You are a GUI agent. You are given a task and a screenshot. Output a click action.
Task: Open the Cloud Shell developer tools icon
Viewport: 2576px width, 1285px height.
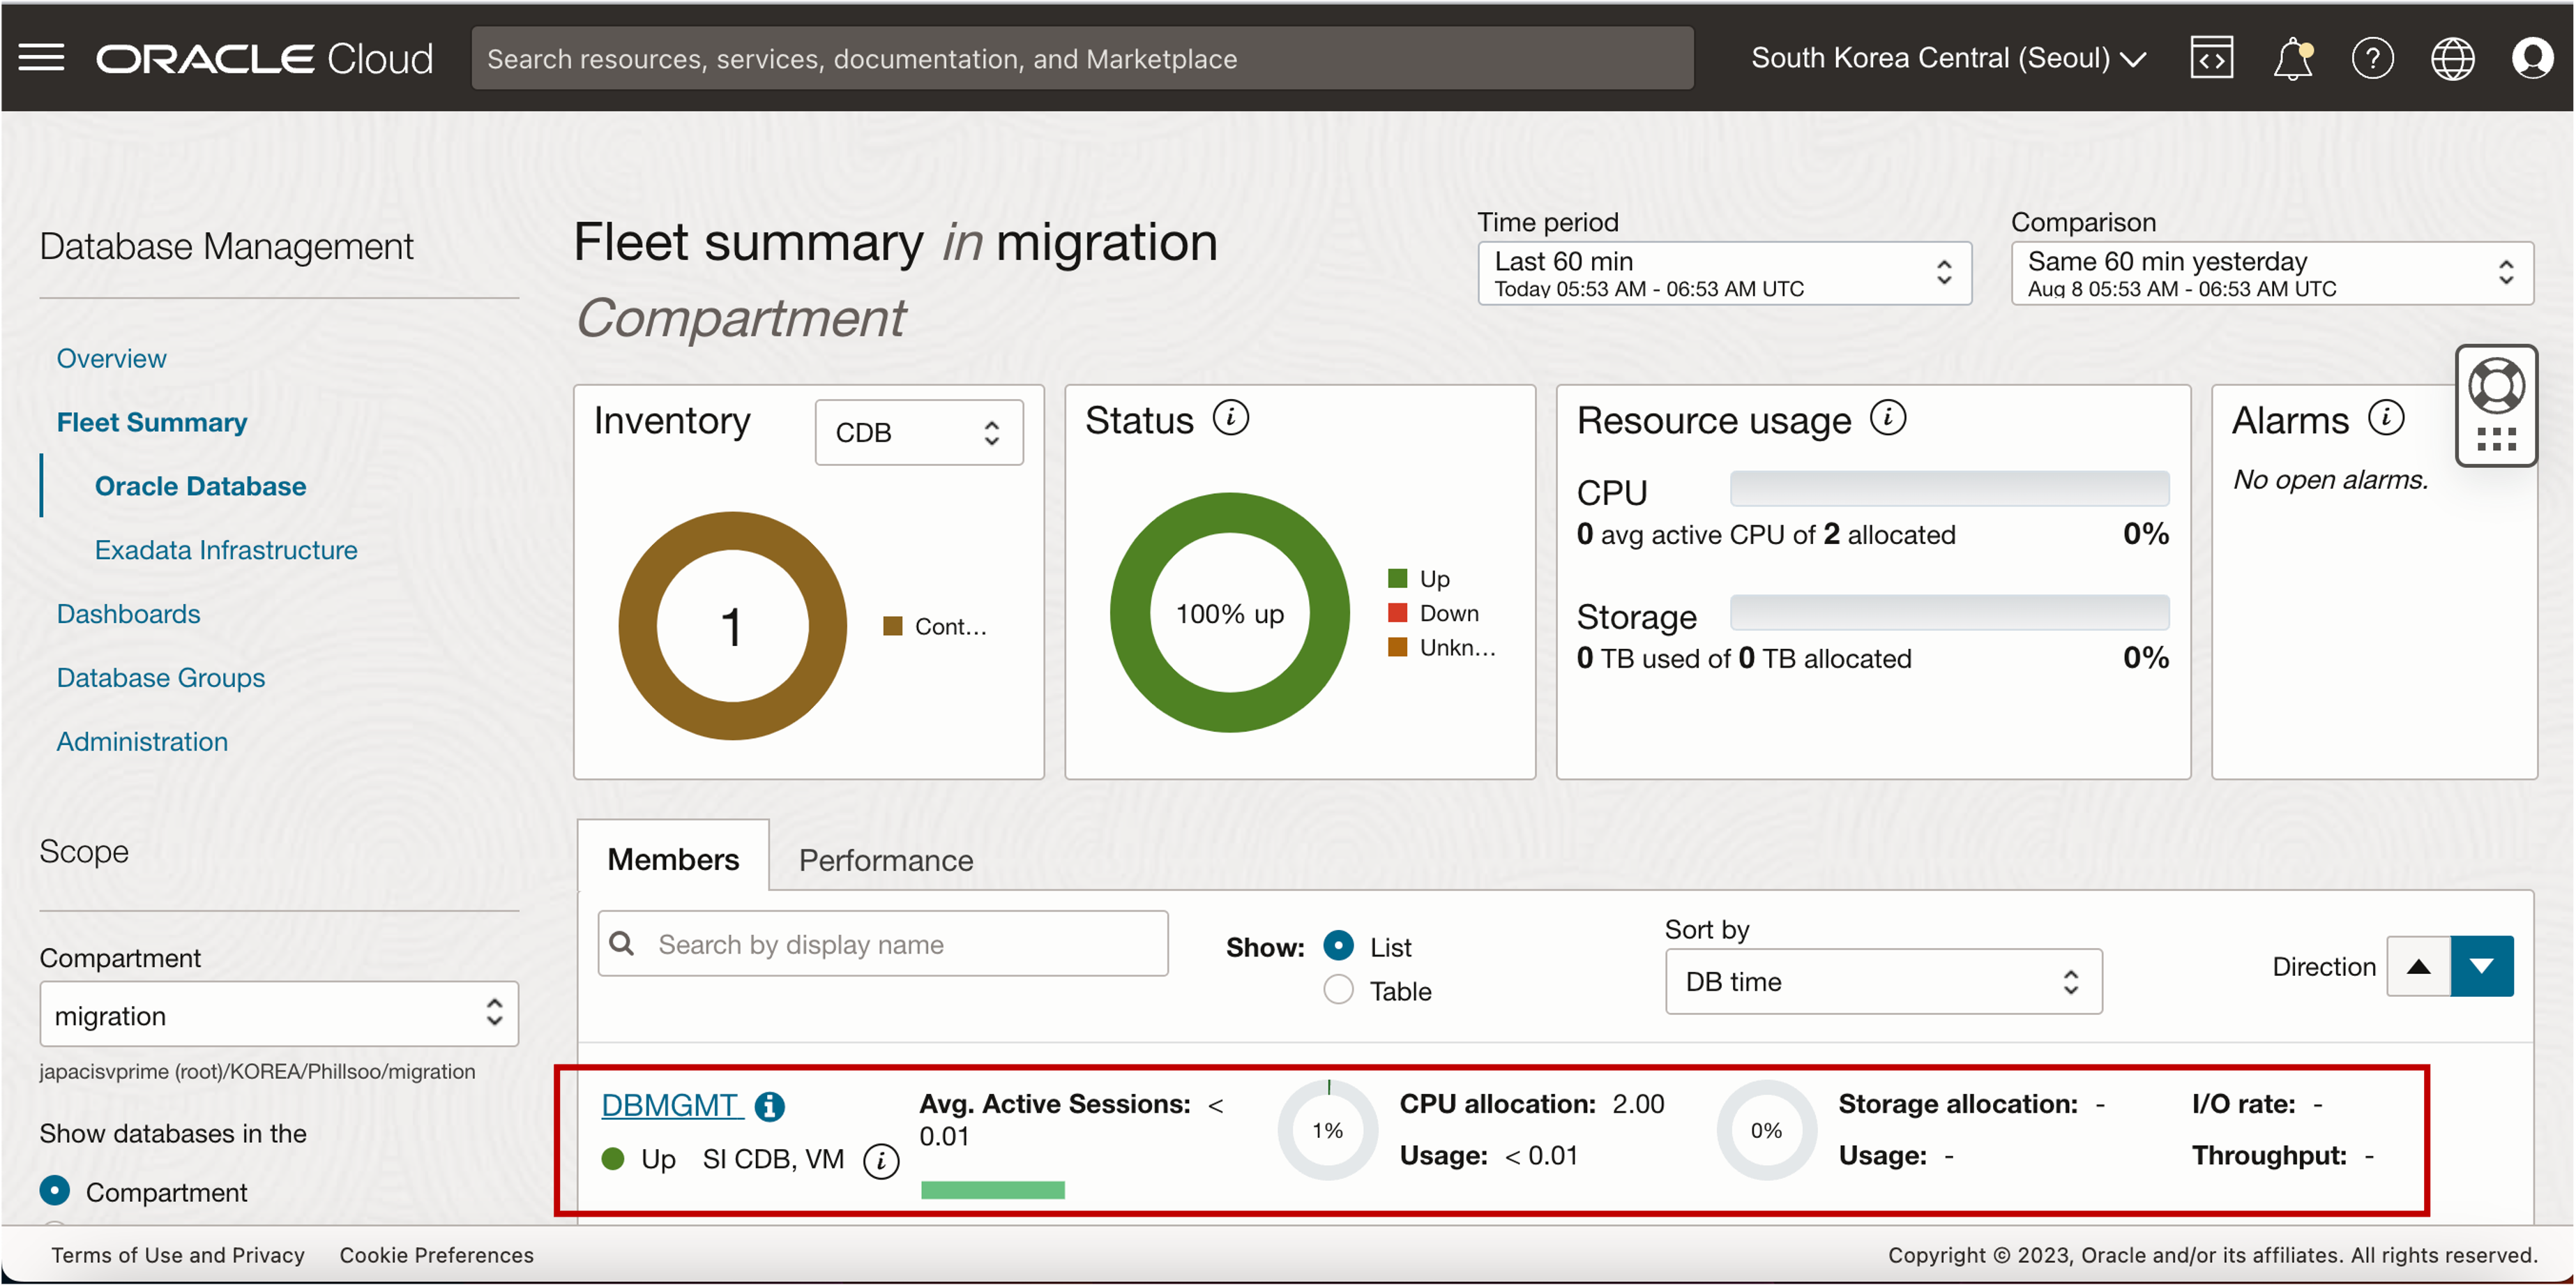(x=2211, y=58)
